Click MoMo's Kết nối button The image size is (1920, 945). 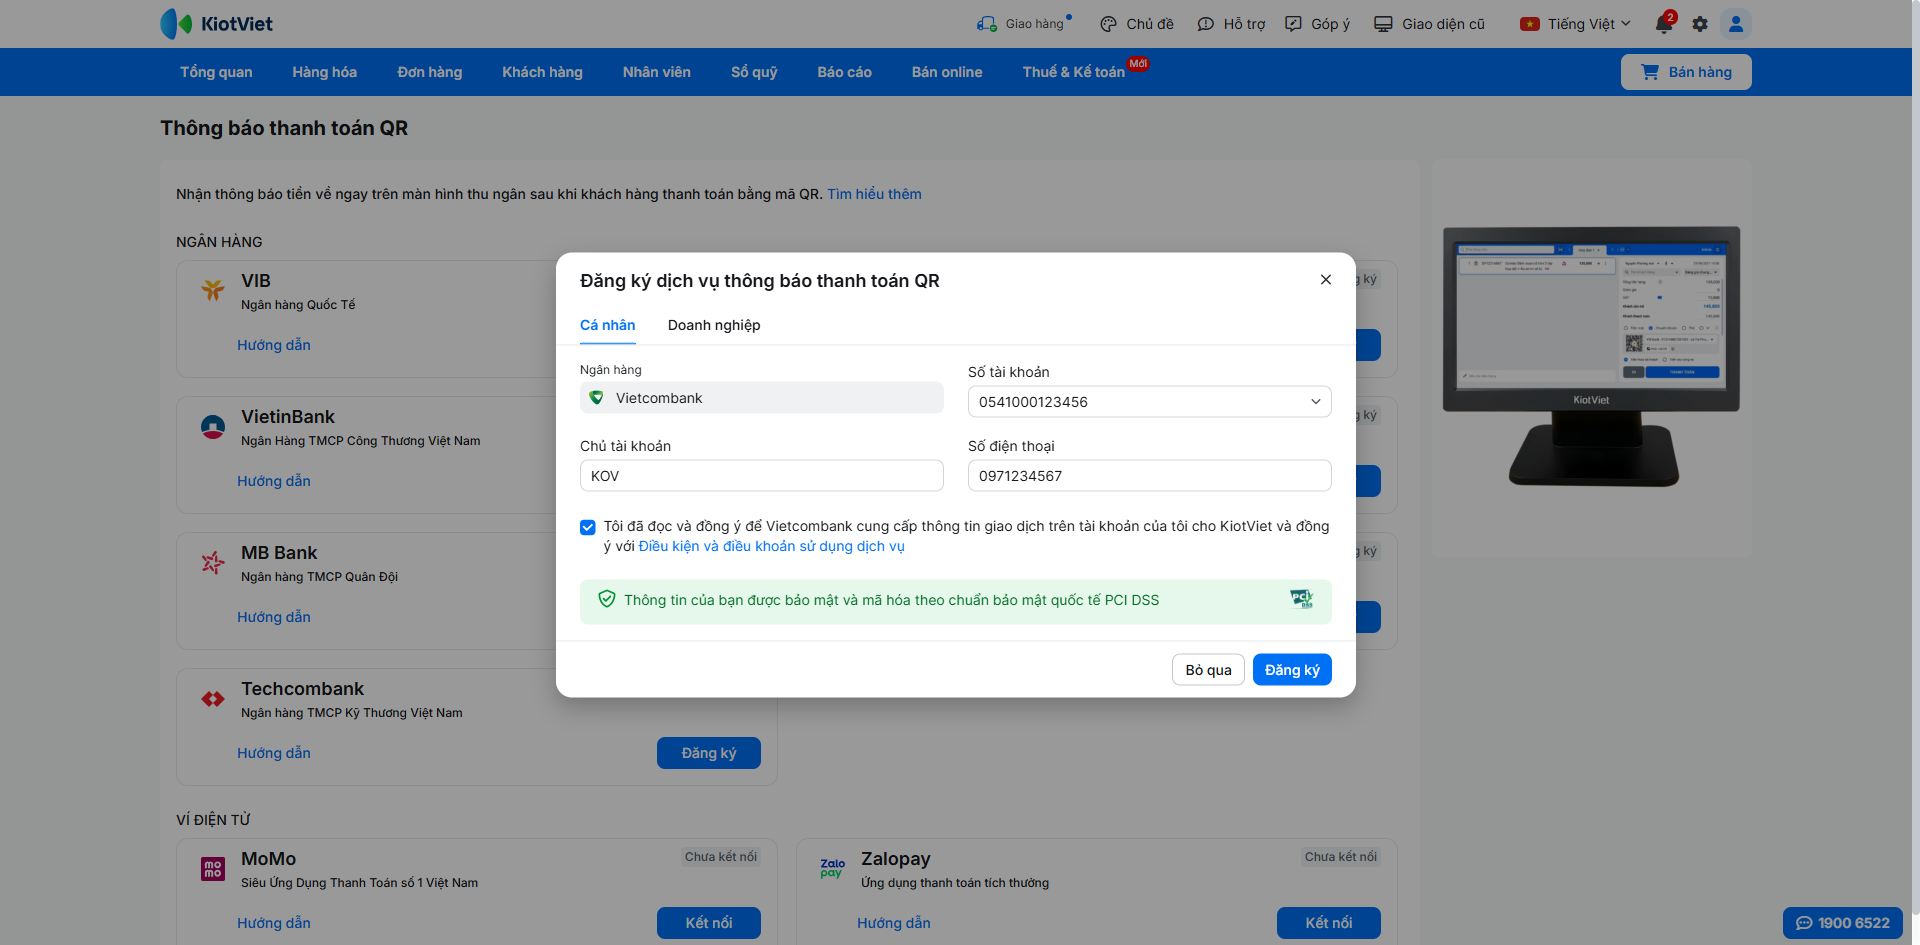(709, 923)
